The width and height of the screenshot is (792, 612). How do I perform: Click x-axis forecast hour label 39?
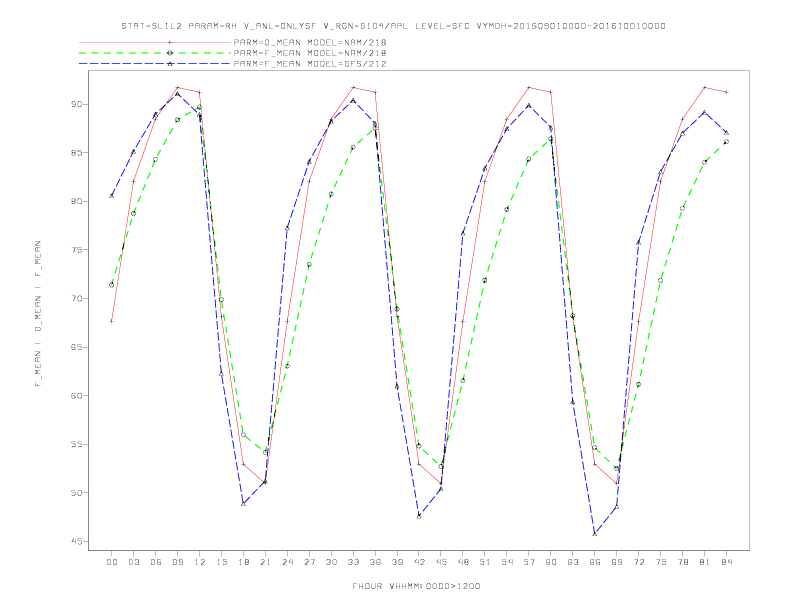(x=397, y=562)
